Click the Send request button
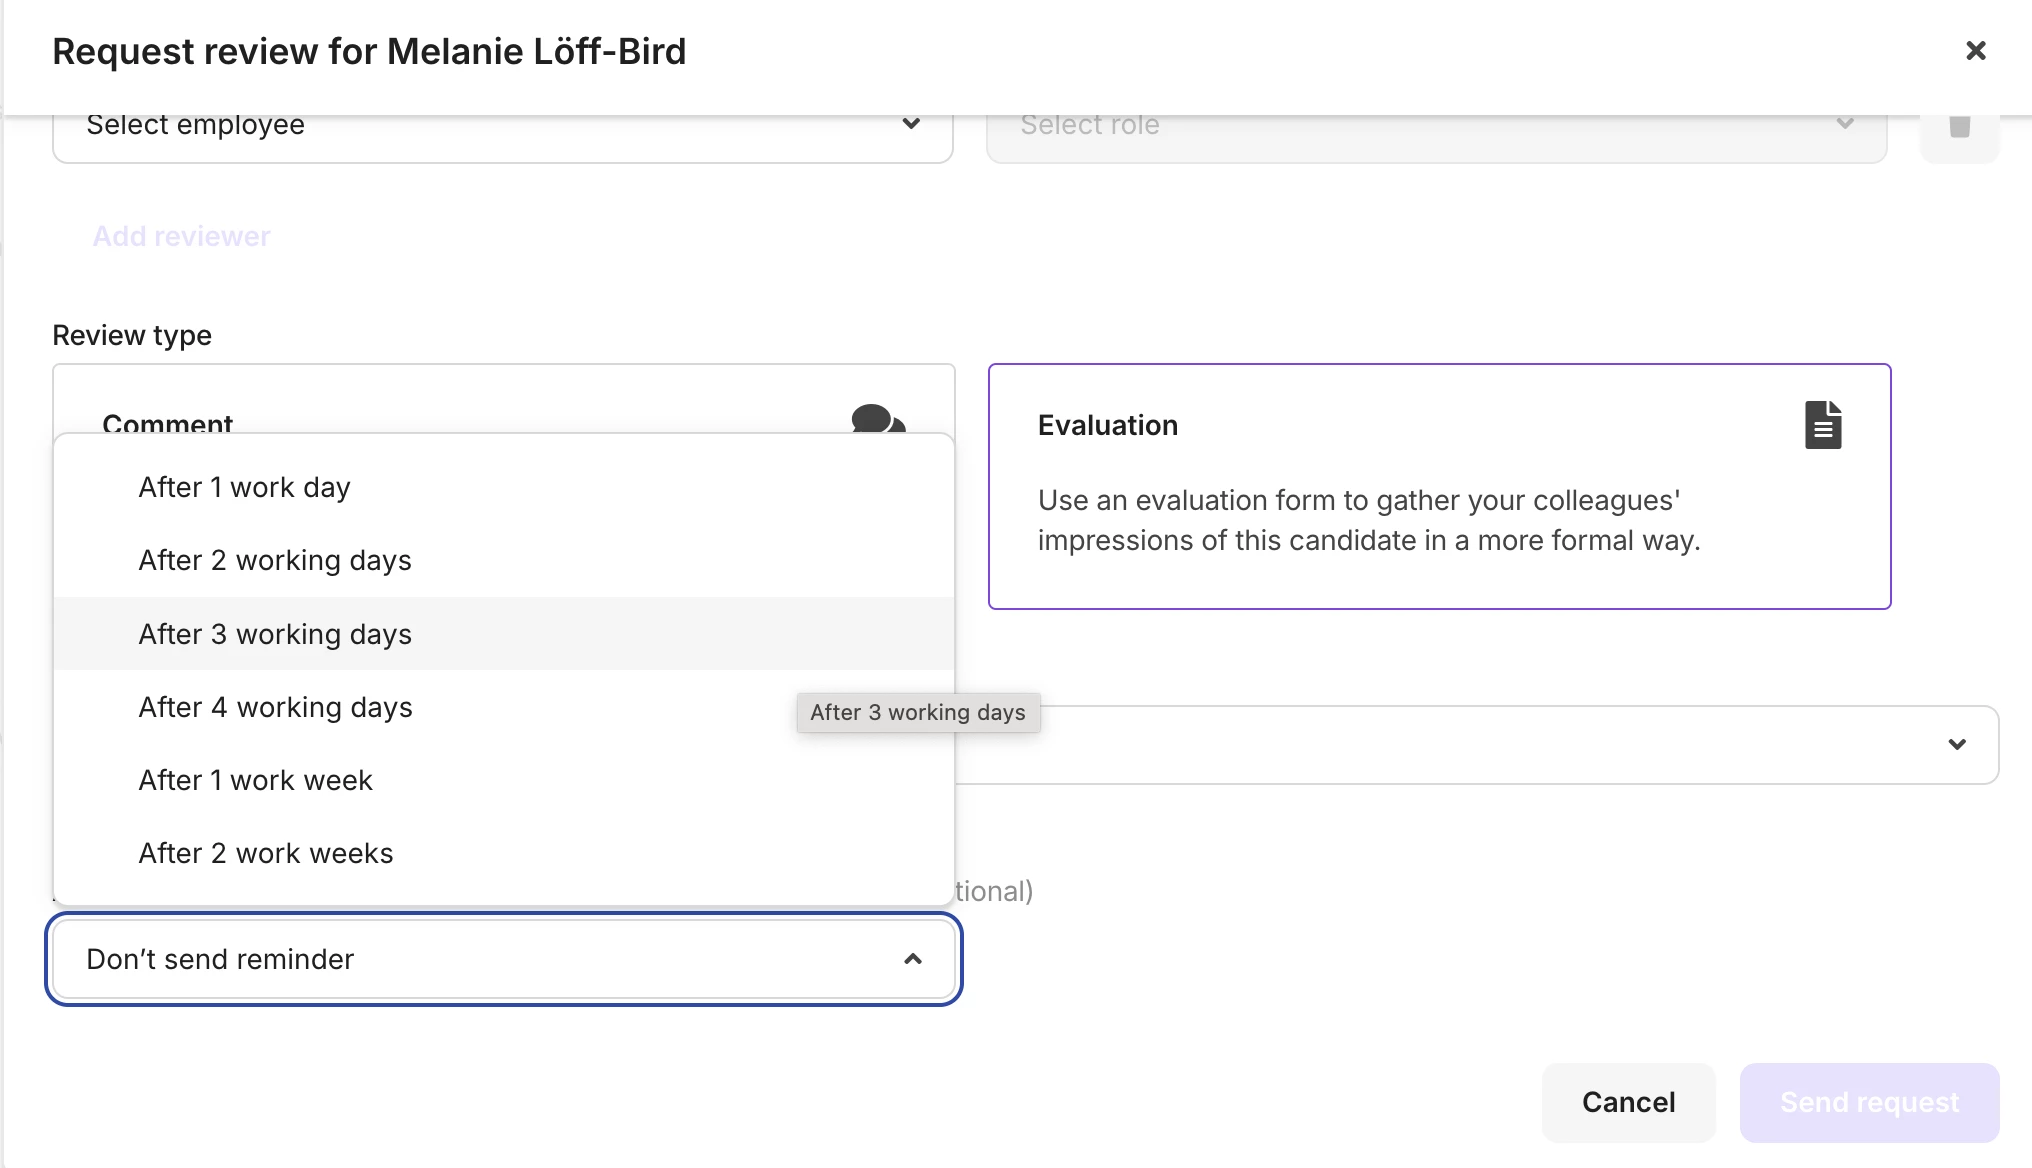This screenshot has width=2032, height=1168. (1869, 1102)
